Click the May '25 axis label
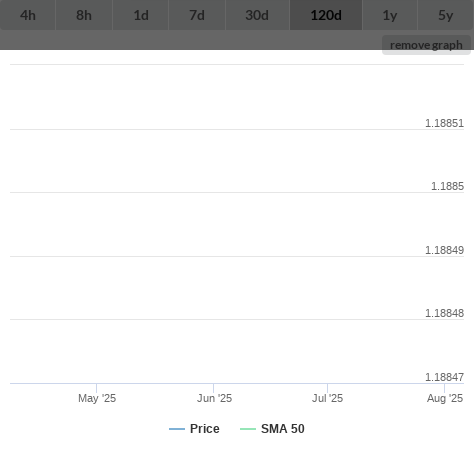 point(97,398)
